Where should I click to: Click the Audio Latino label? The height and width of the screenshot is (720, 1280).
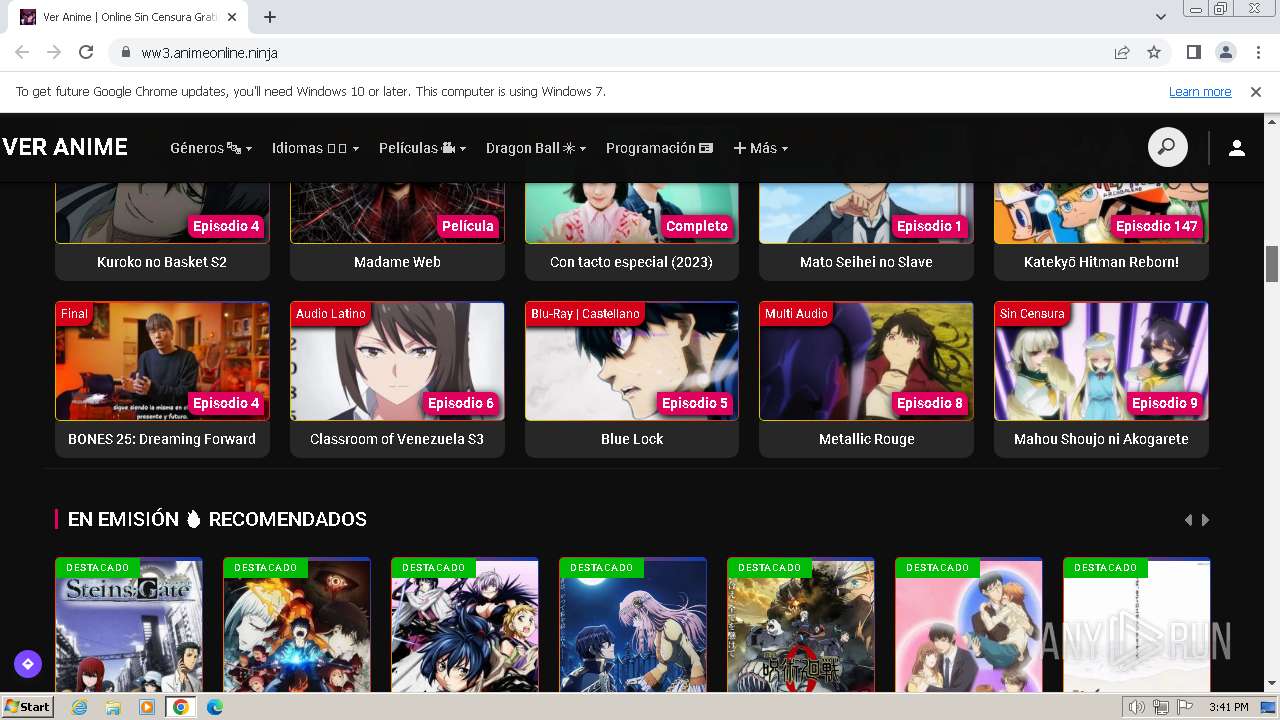[x=331, y=314]
